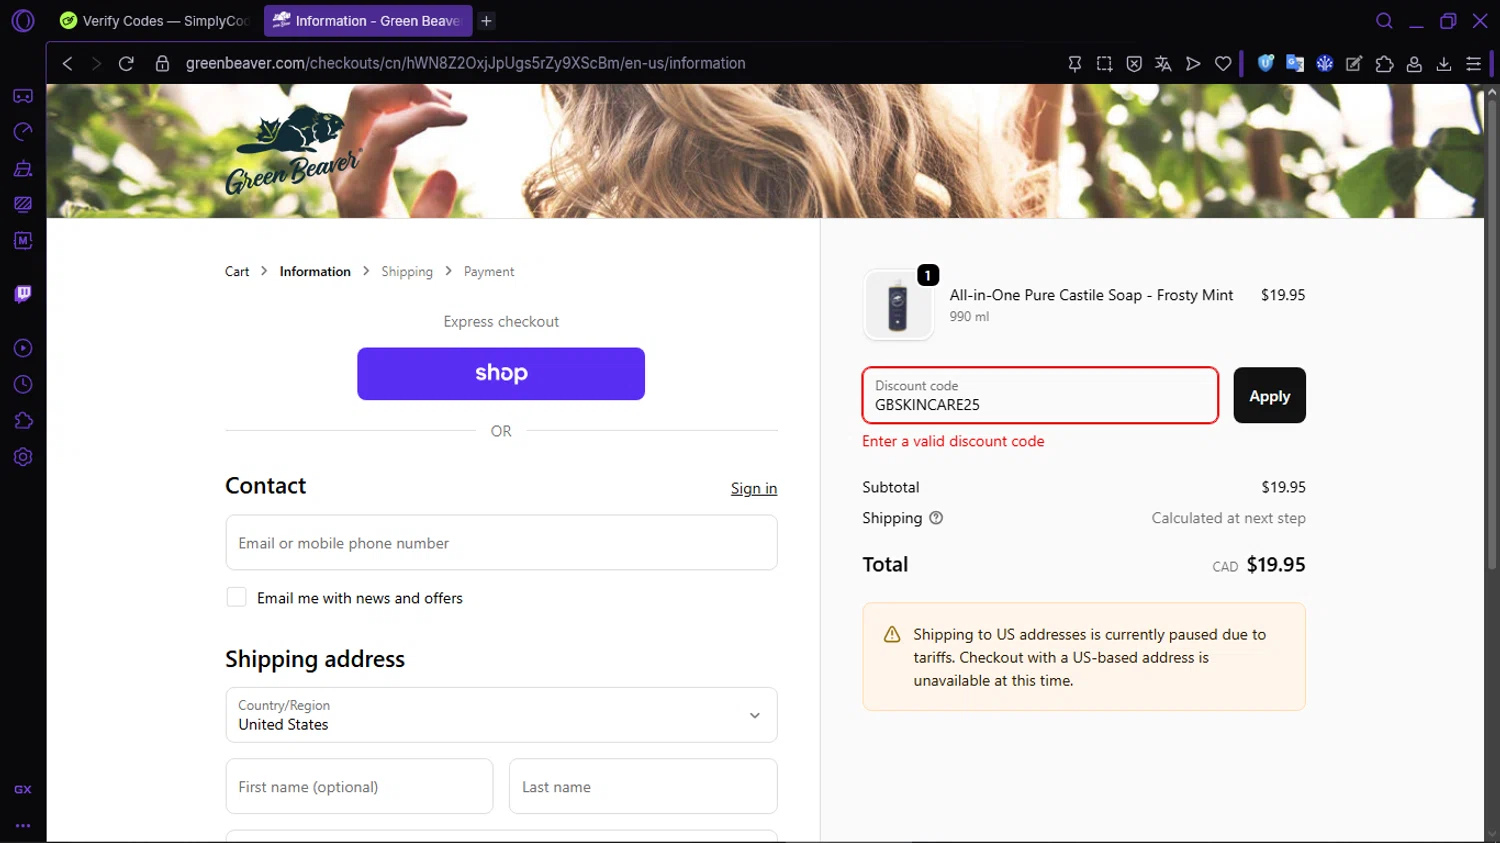Open History clock icon in sidebar
This screenshot has width=1500, height=843.
(x=23, y=384)
